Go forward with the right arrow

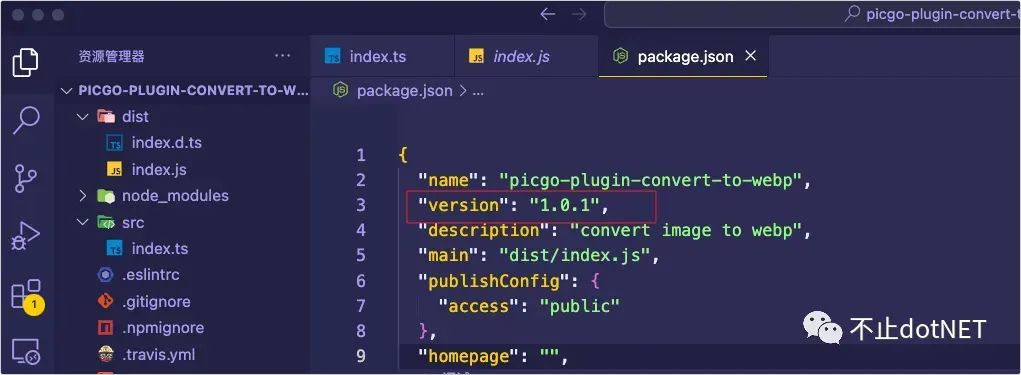tap(579, 14)
